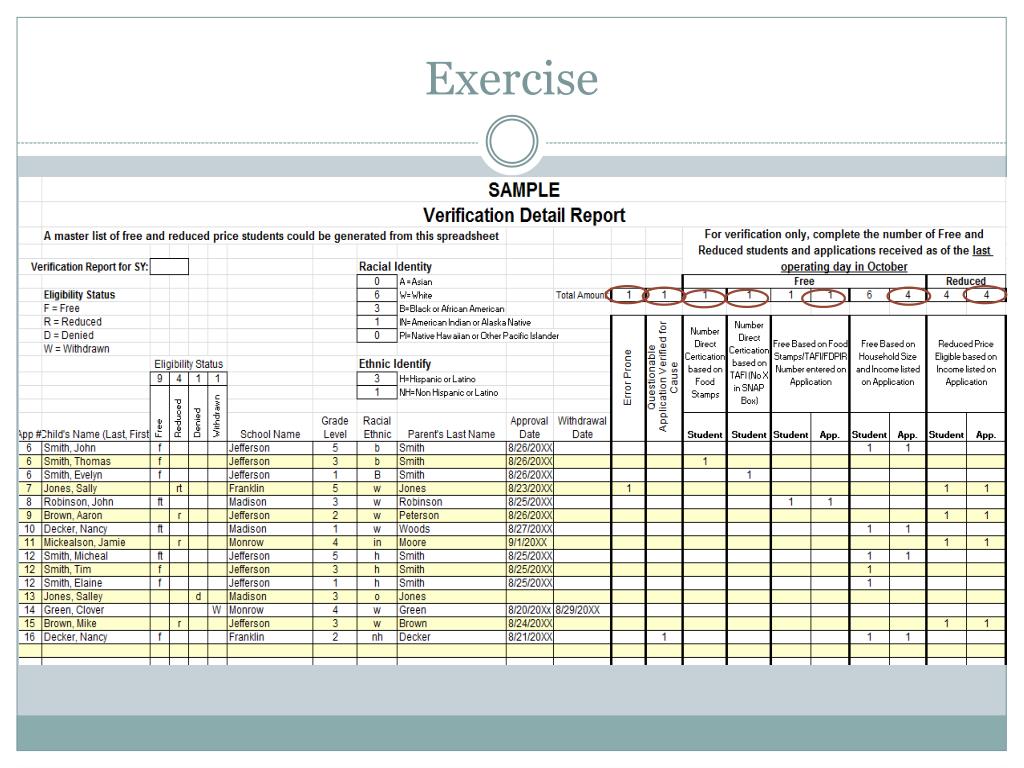Click the "Green, Clover" child name cell
This screenshot has width=1024, height=768.
point(95,610)
